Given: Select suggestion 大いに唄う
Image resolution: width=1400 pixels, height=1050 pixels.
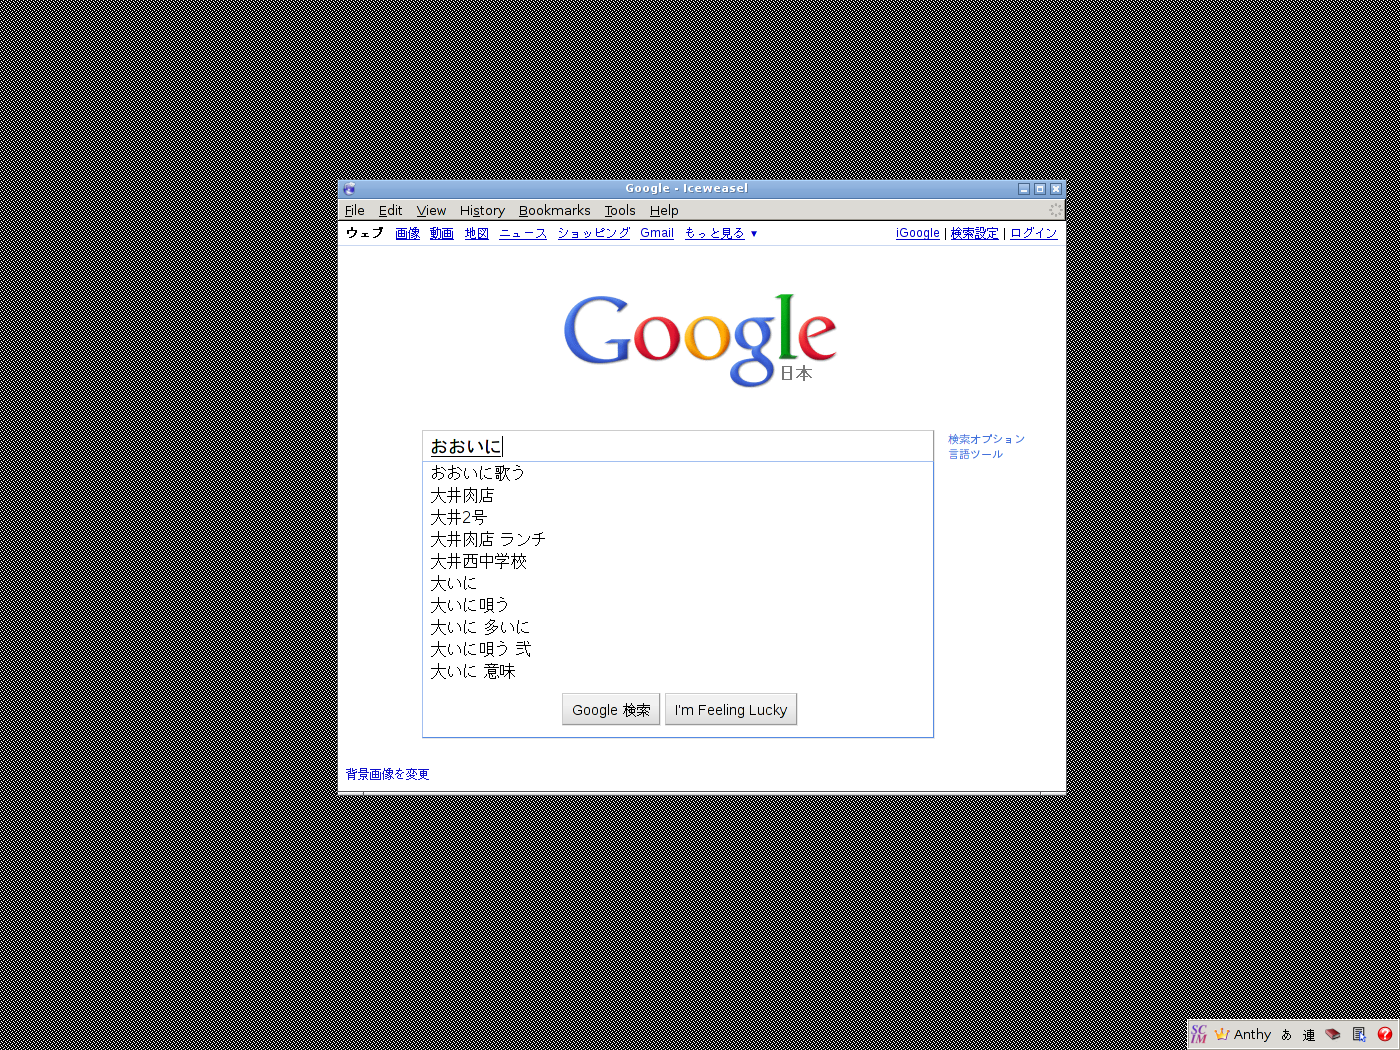Looking at the screenshot, I should tap(678, 605).
